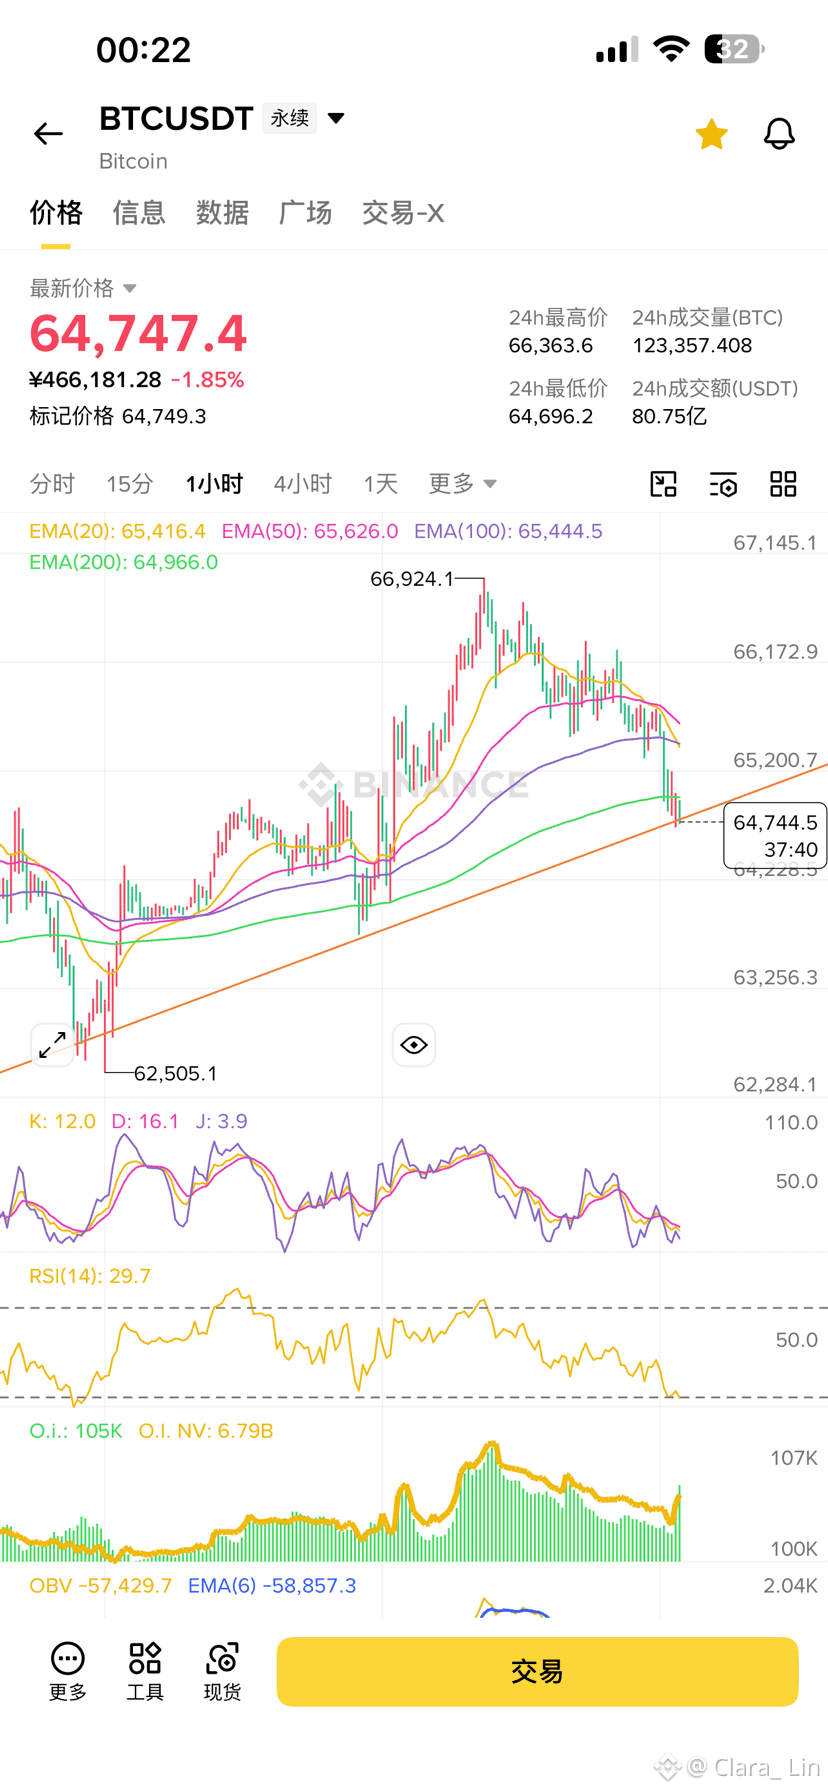Open the 工具 tools icon
This screenshot has width=828, height=1792.
(x=145, y=1672)
